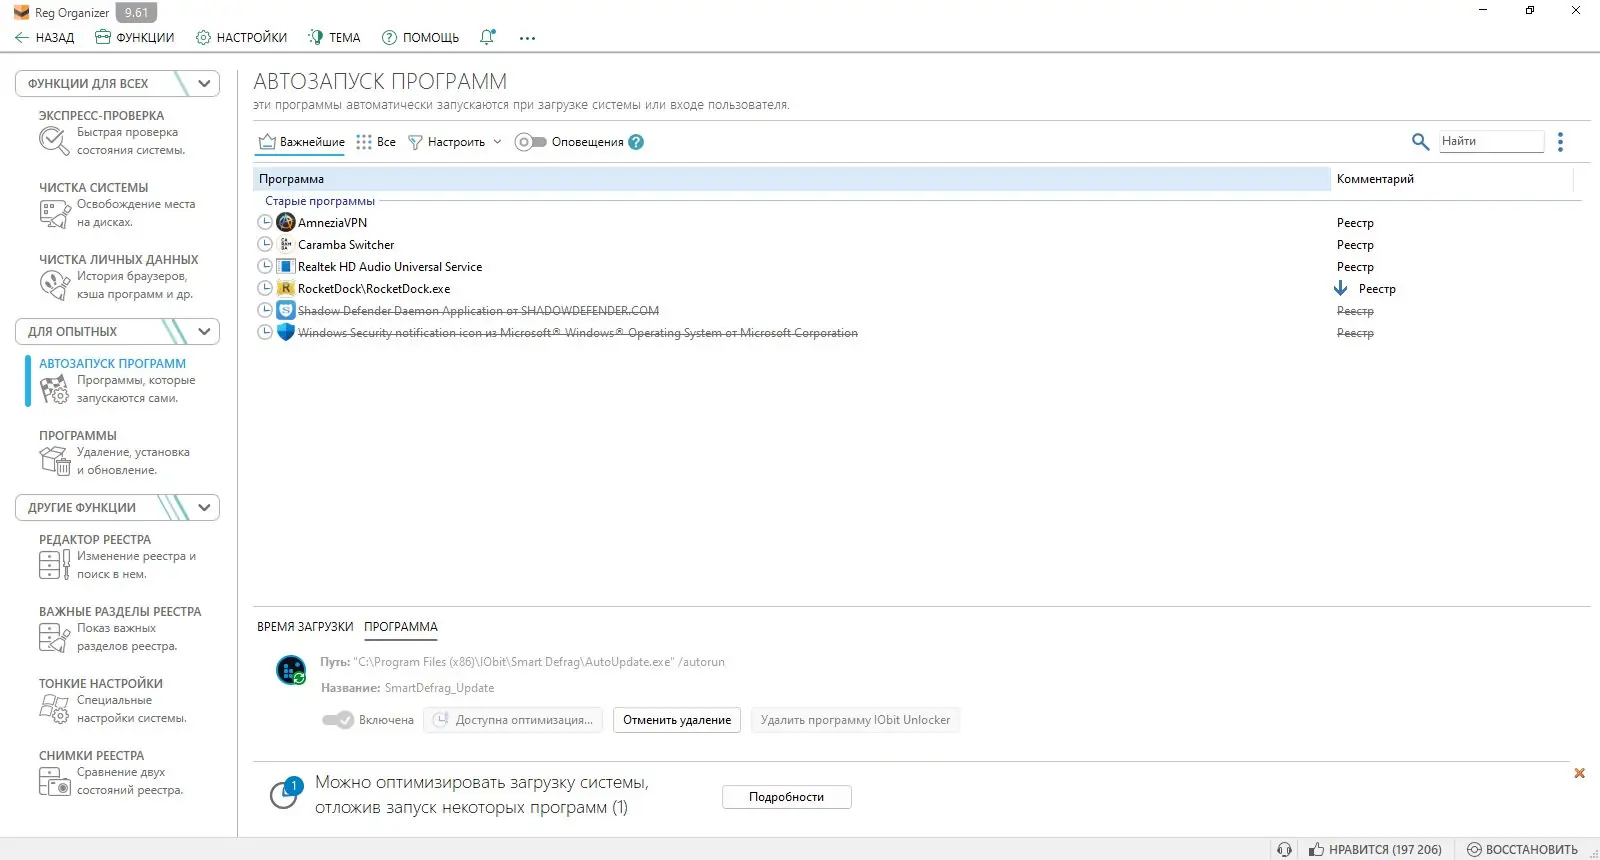Click the Подробности button
The height and width of the screenshot is (860, 1600).
point(787,797)
